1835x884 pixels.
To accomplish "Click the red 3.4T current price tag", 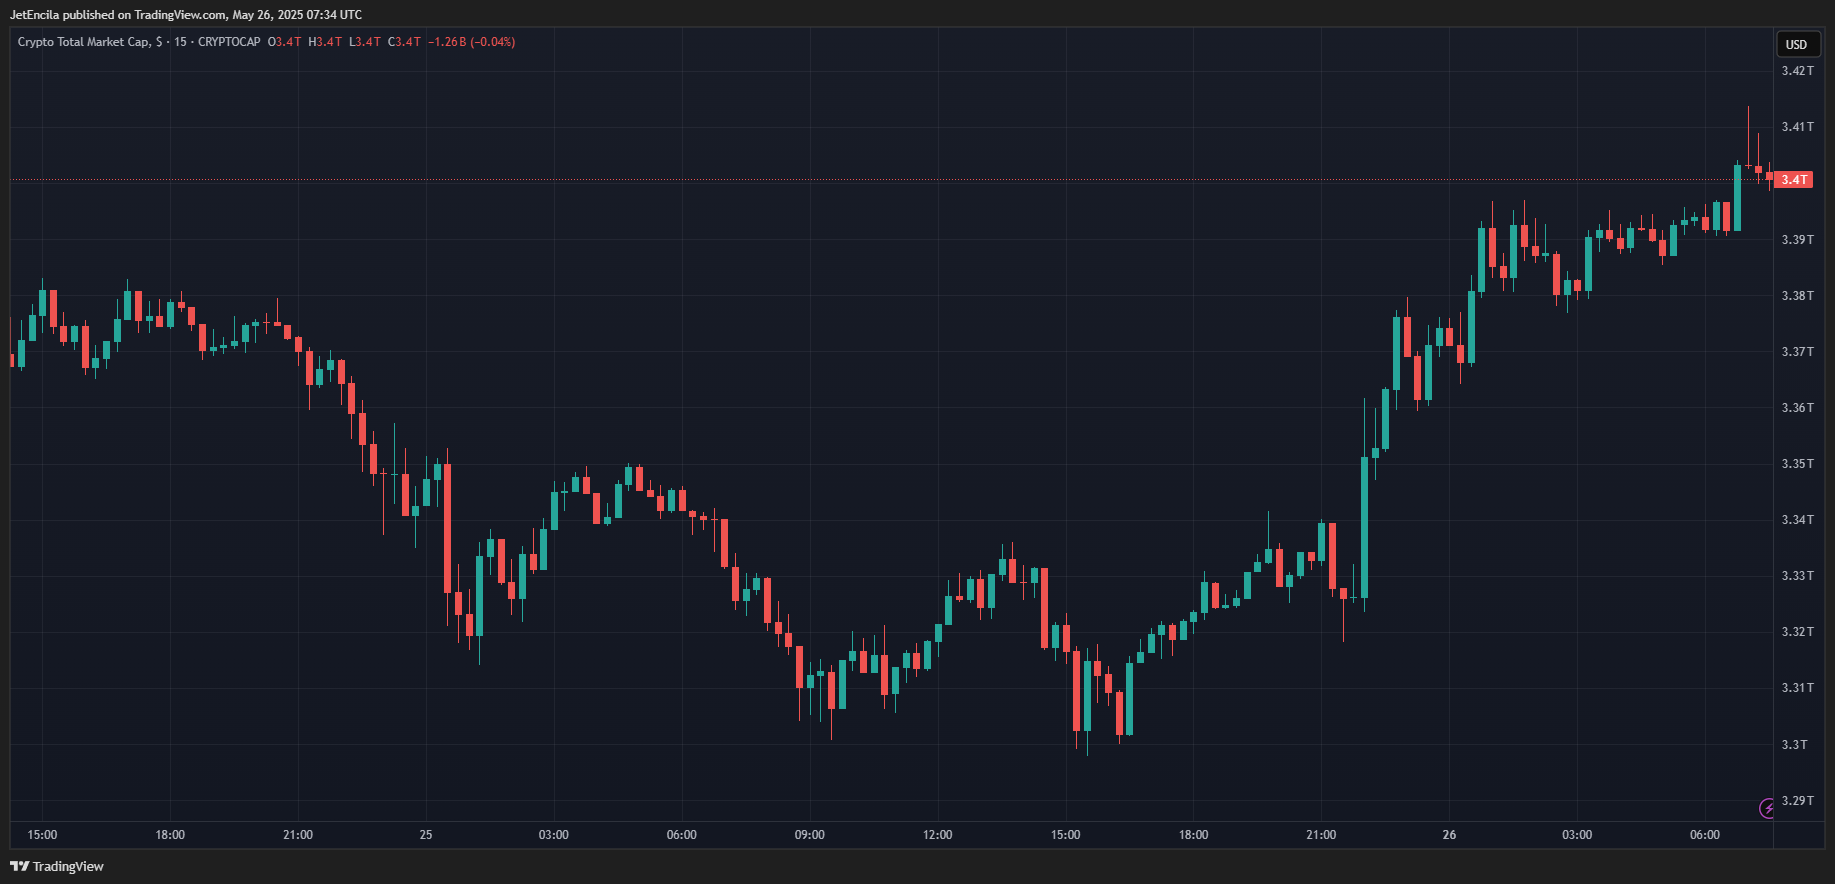I will click(x=1794, y=180).
